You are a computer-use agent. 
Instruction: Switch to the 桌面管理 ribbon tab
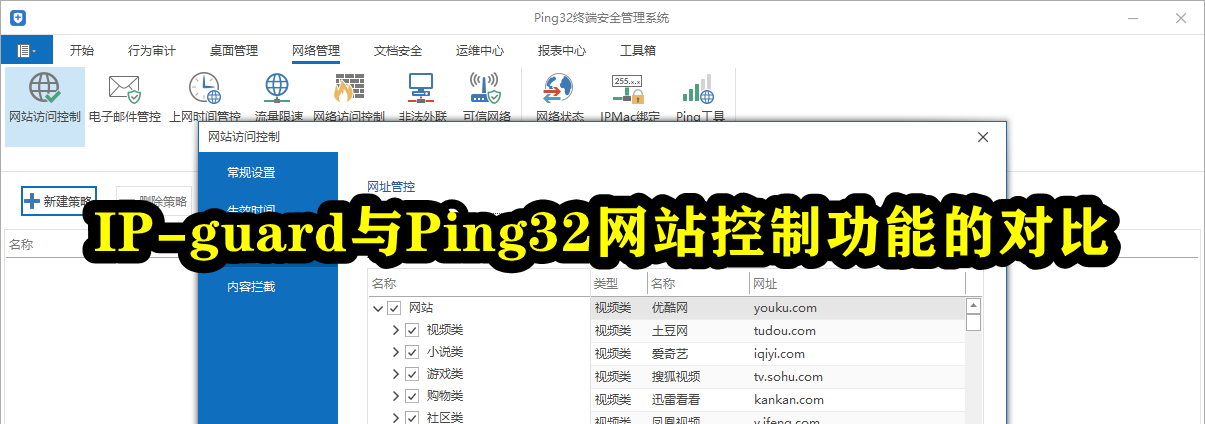coord(234,51)
